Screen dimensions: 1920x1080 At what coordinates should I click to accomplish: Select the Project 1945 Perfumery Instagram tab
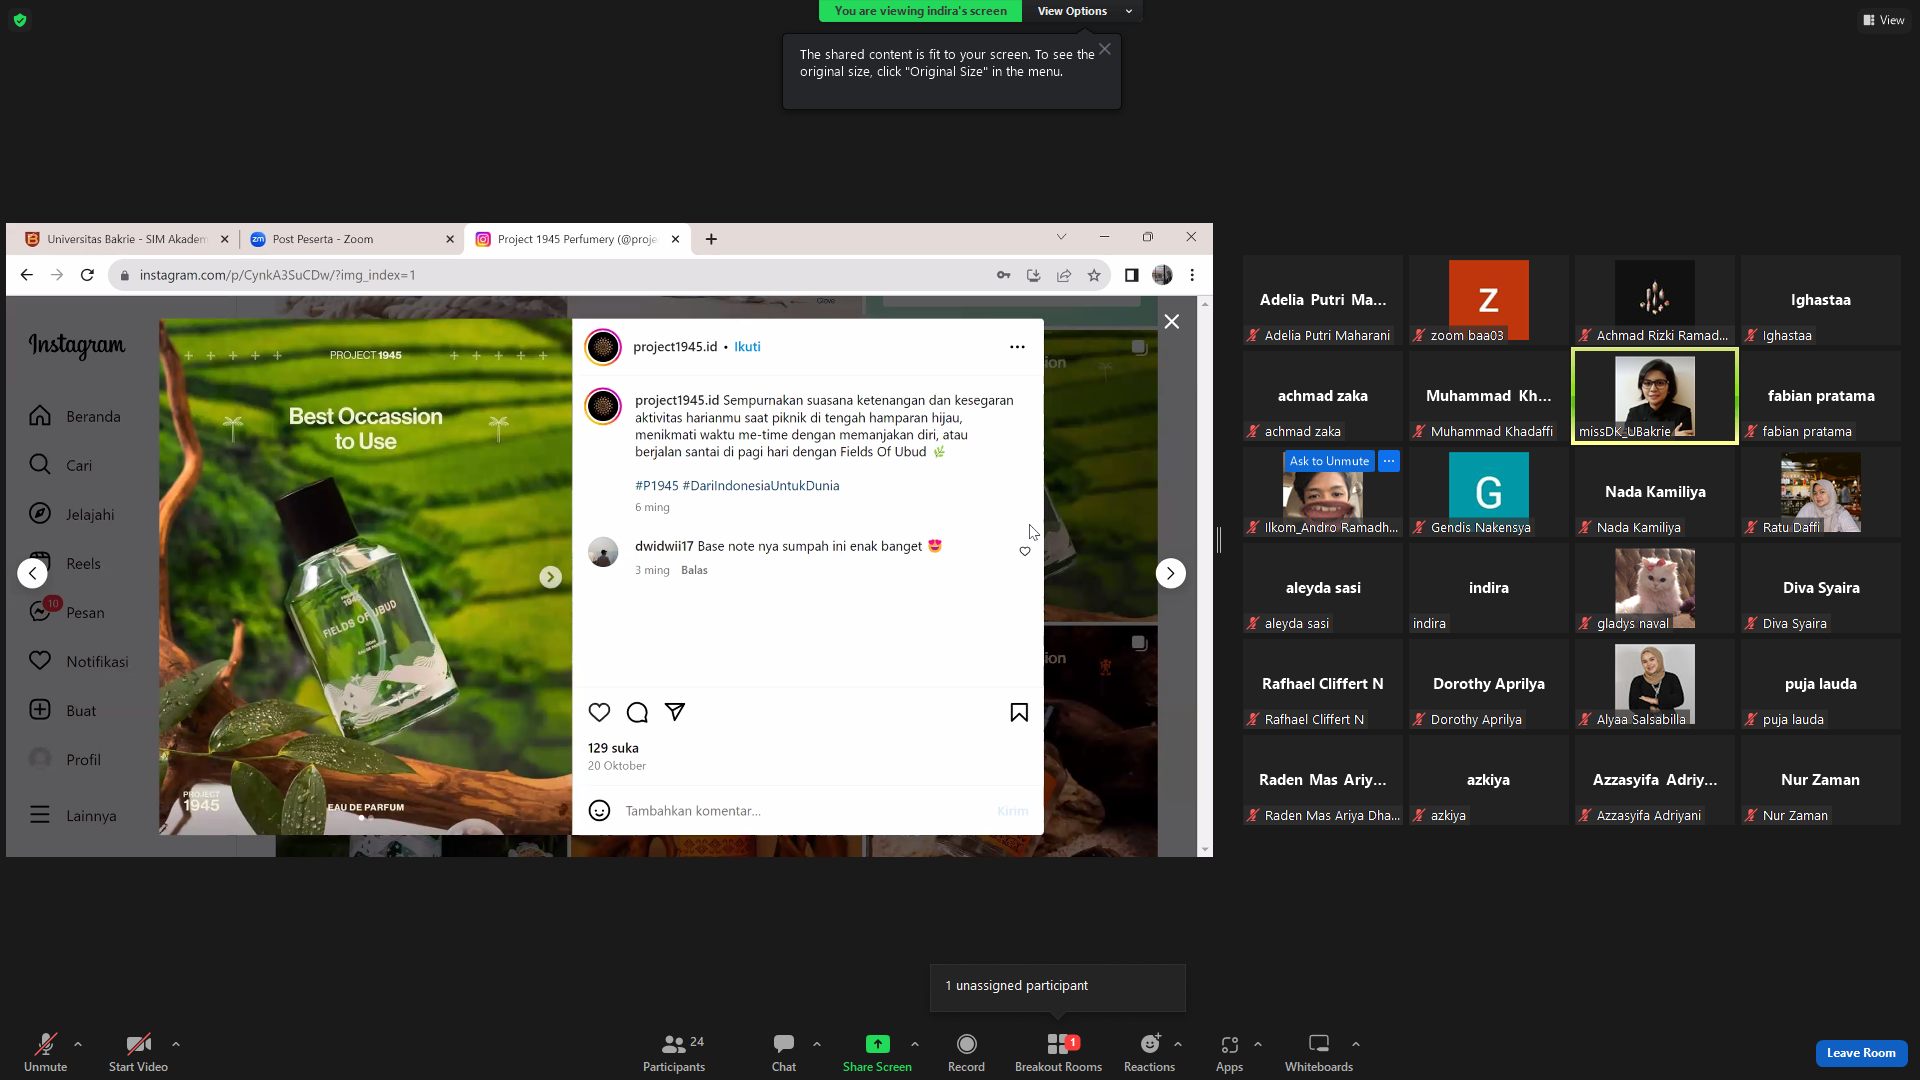click(577, 239)
